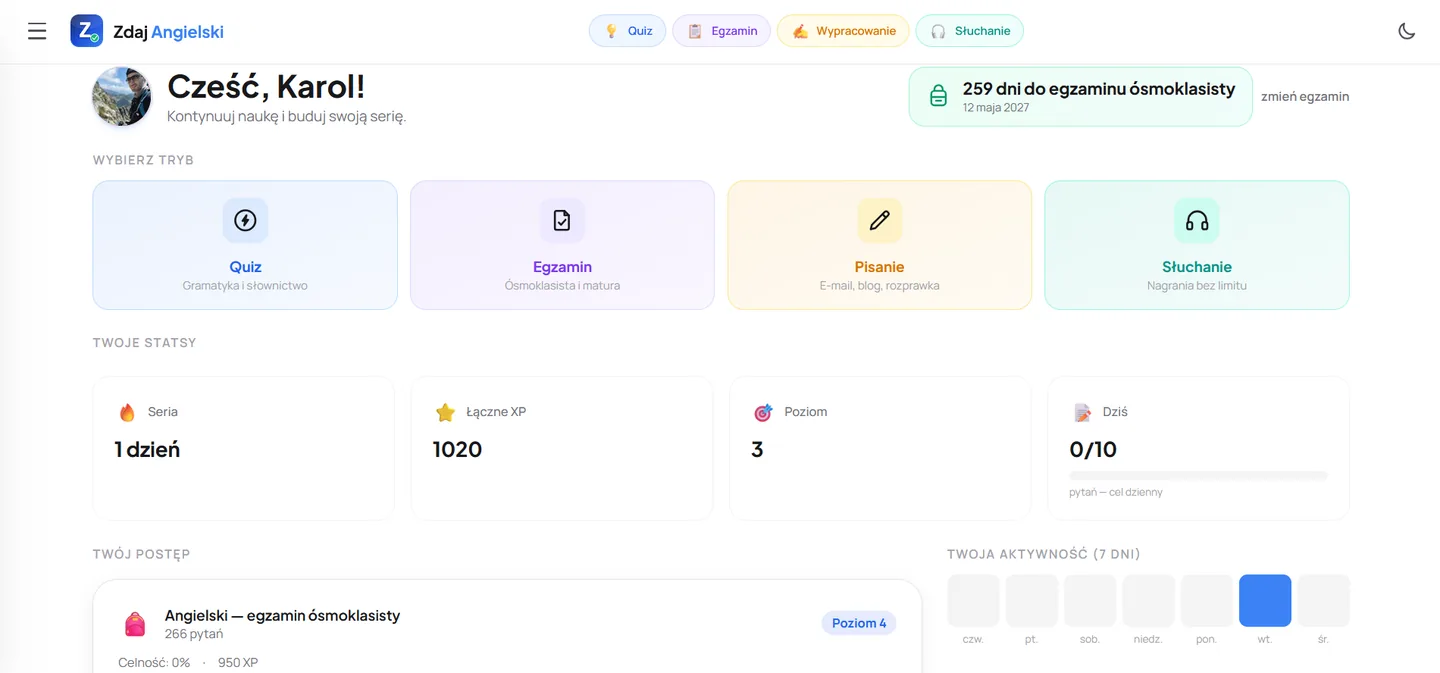Open the Quiz pill in top navigation

tap(627, 31)
